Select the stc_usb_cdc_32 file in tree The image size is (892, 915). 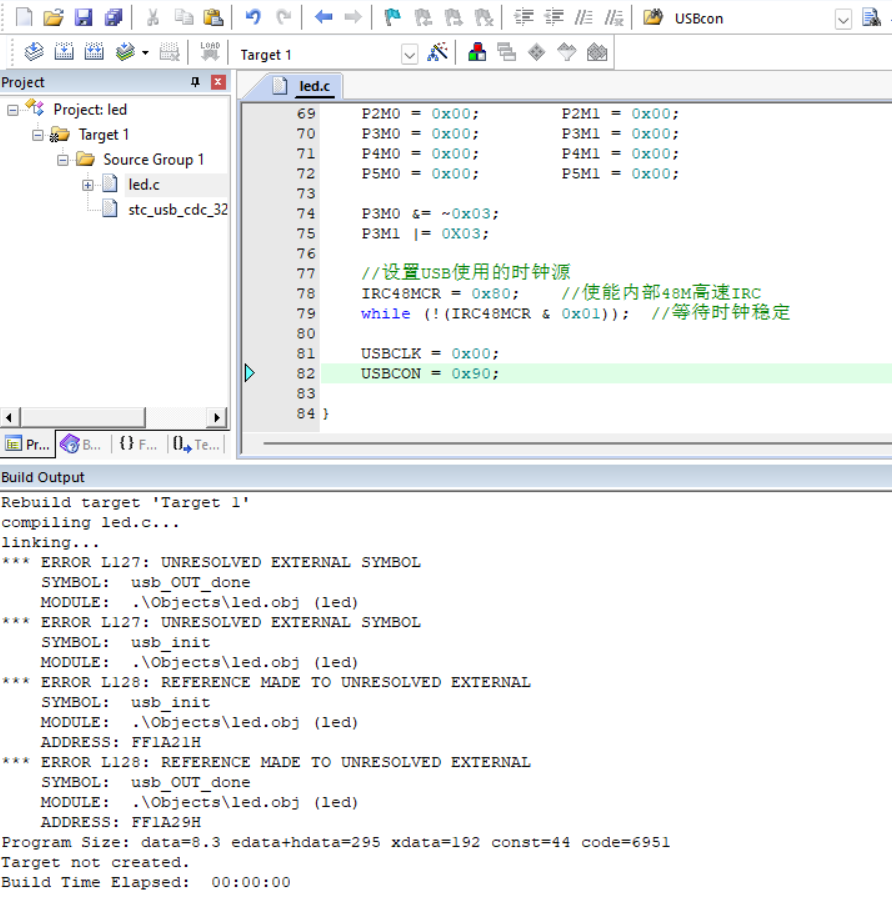click(x=178, y=210)
